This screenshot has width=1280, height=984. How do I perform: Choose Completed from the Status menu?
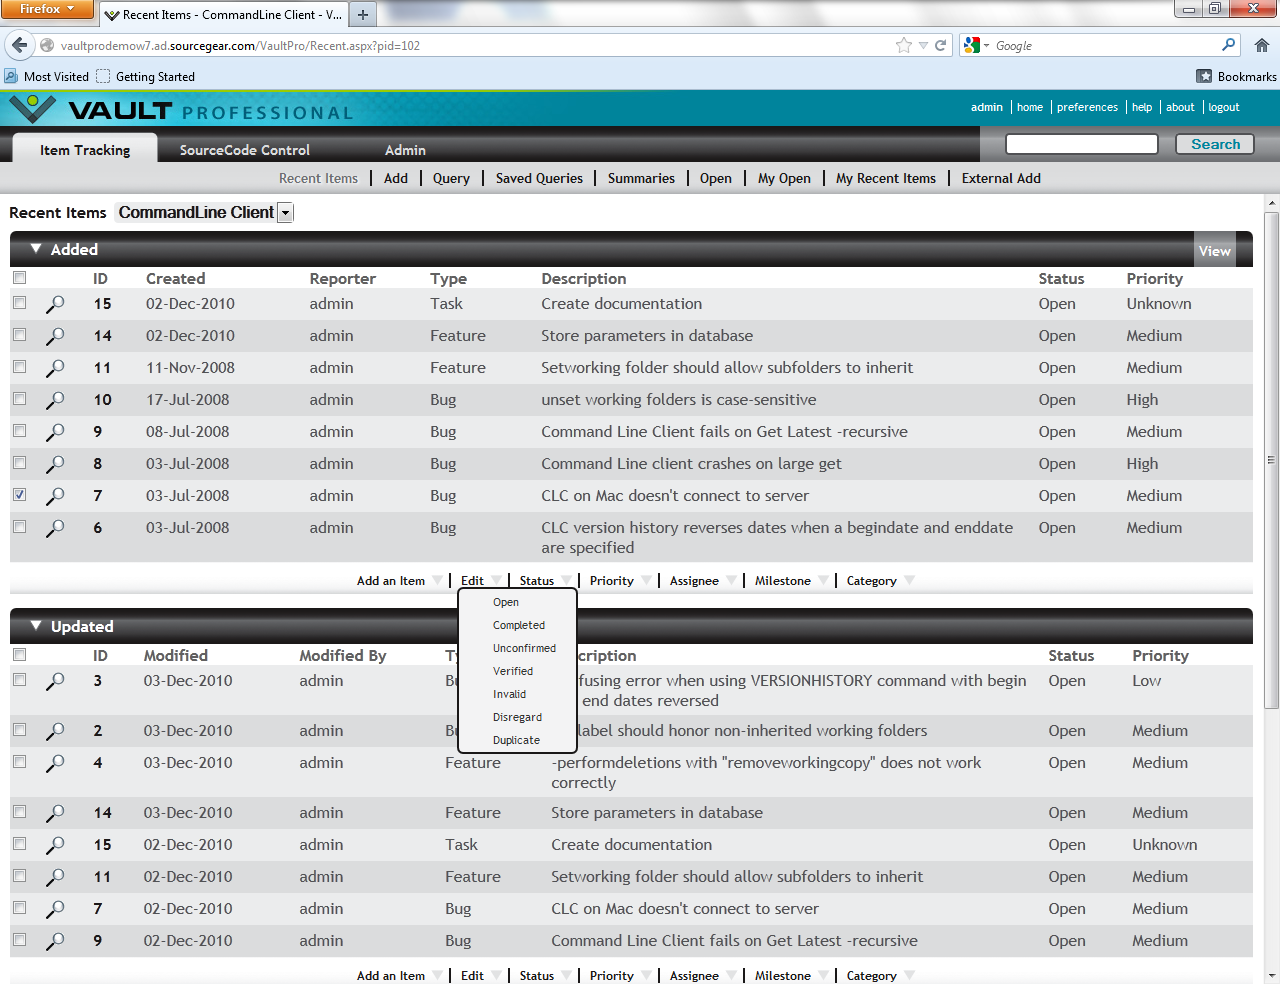[x=518, y=625]
